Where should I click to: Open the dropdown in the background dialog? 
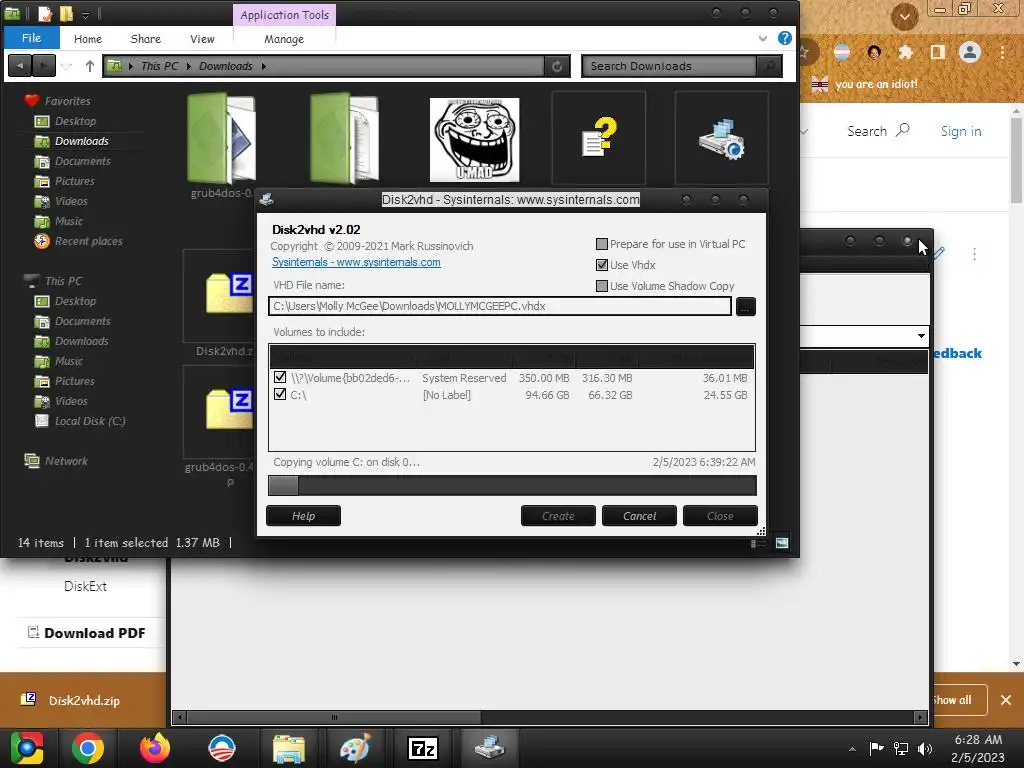921,336
